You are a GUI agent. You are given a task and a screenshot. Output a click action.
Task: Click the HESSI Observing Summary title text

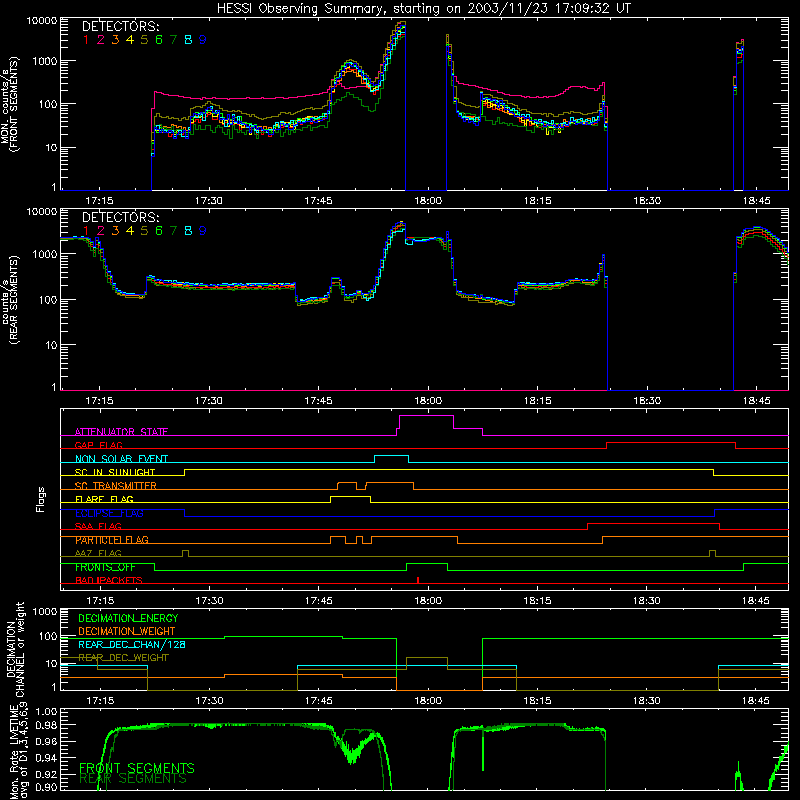tap(423, 9)
